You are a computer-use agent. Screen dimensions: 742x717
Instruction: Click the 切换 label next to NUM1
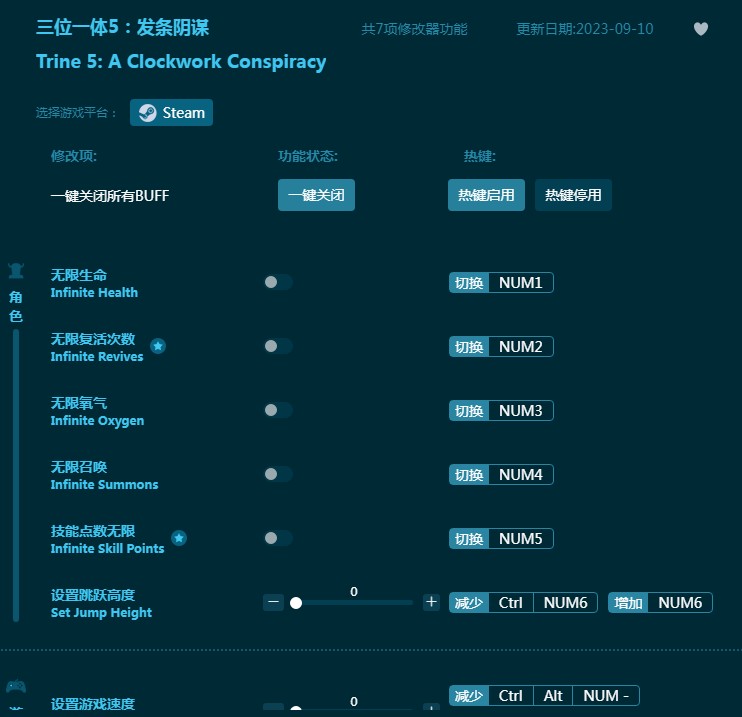(469, 283)
